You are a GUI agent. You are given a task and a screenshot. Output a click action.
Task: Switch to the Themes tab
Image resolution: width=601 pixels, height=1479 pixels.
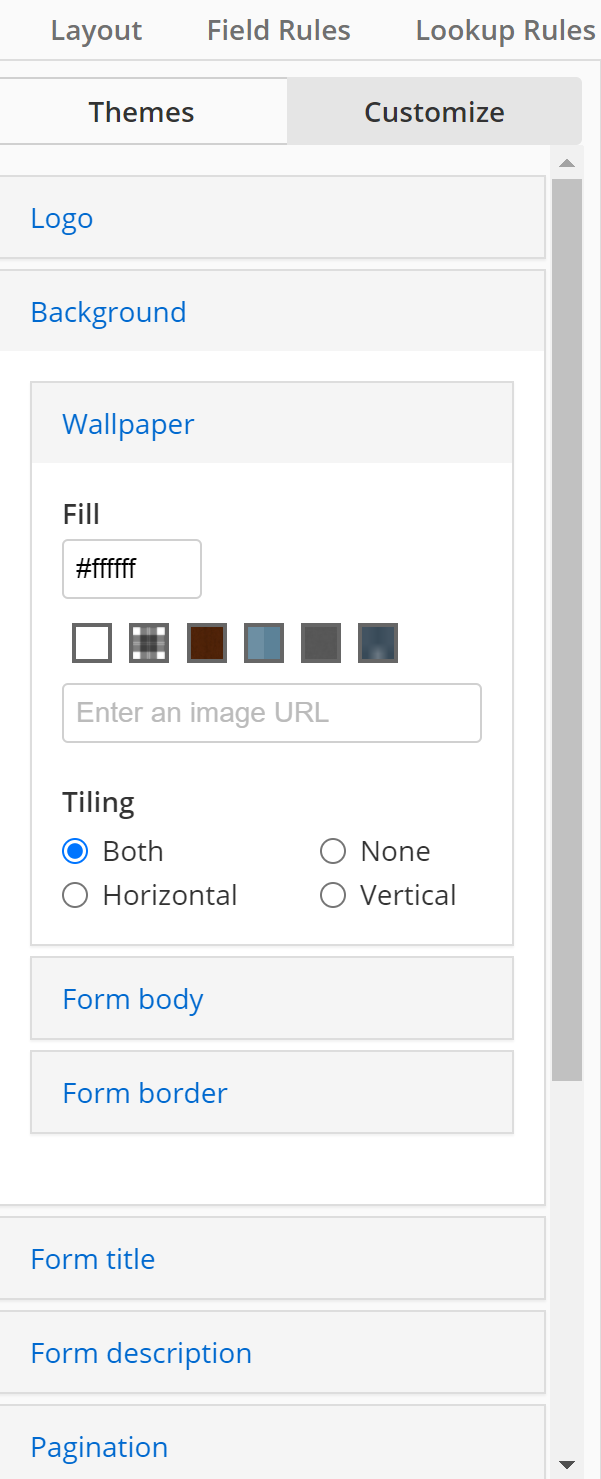click(142, 111)
